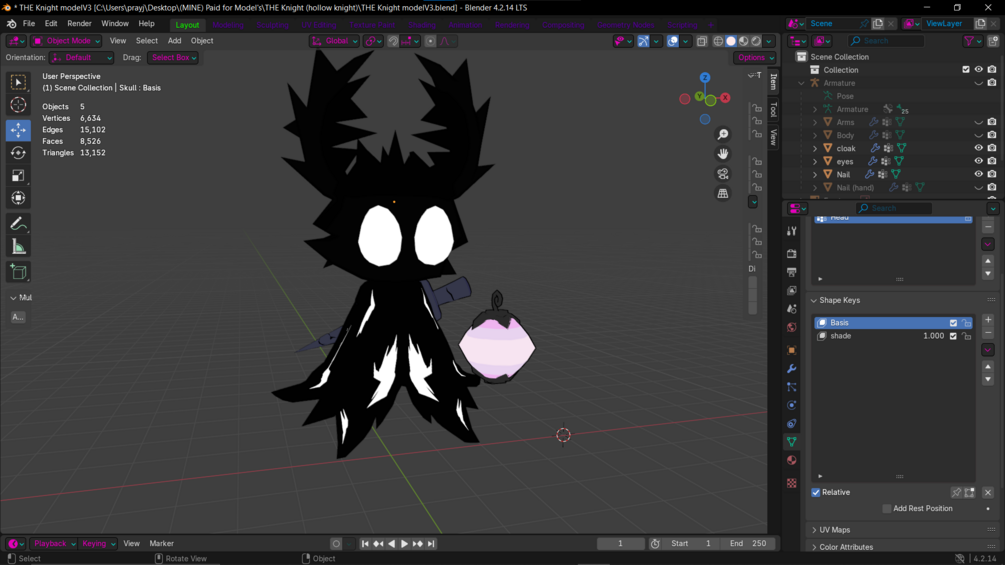Open the Modifiers wrench tab icon
The width and height of the screenshot is (1005, 565).
[792, 369]
